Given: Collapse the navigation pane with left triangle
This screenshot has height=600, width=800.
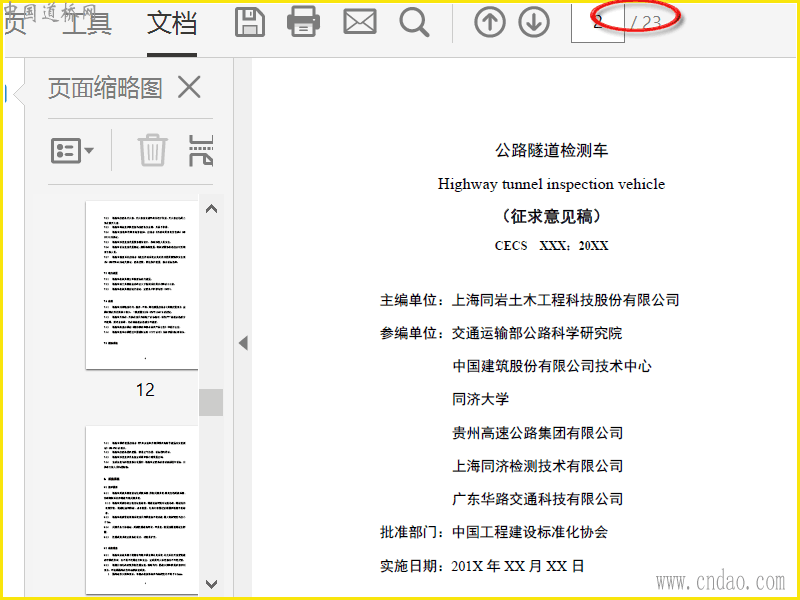Looking at the screenshot, I should (243, 343).
